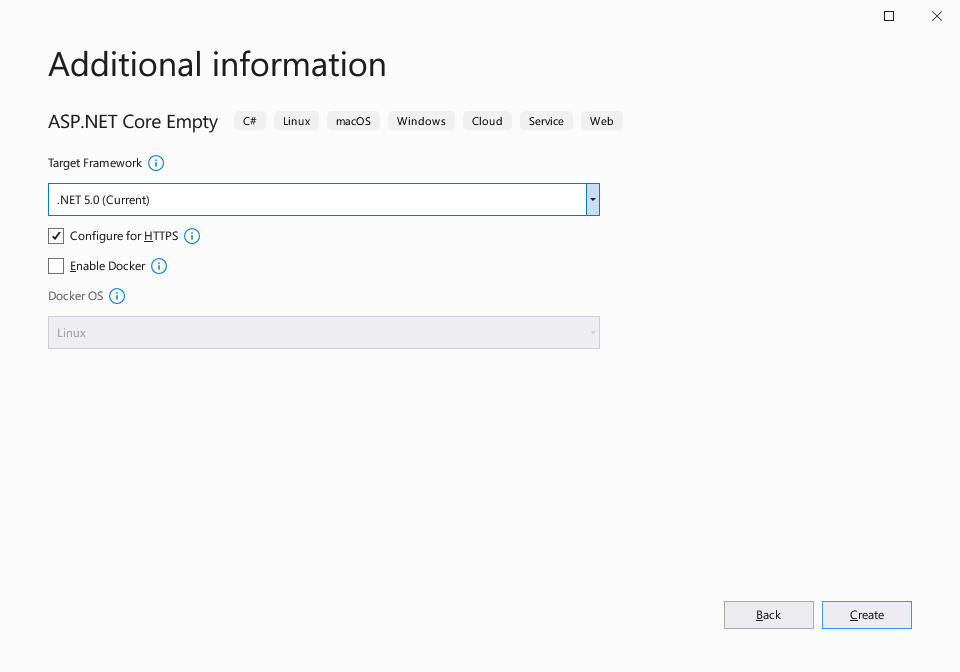Viewport: 960px width, 672px height.
Task: Click inside the Target Framework combo box
Action: 300,199
